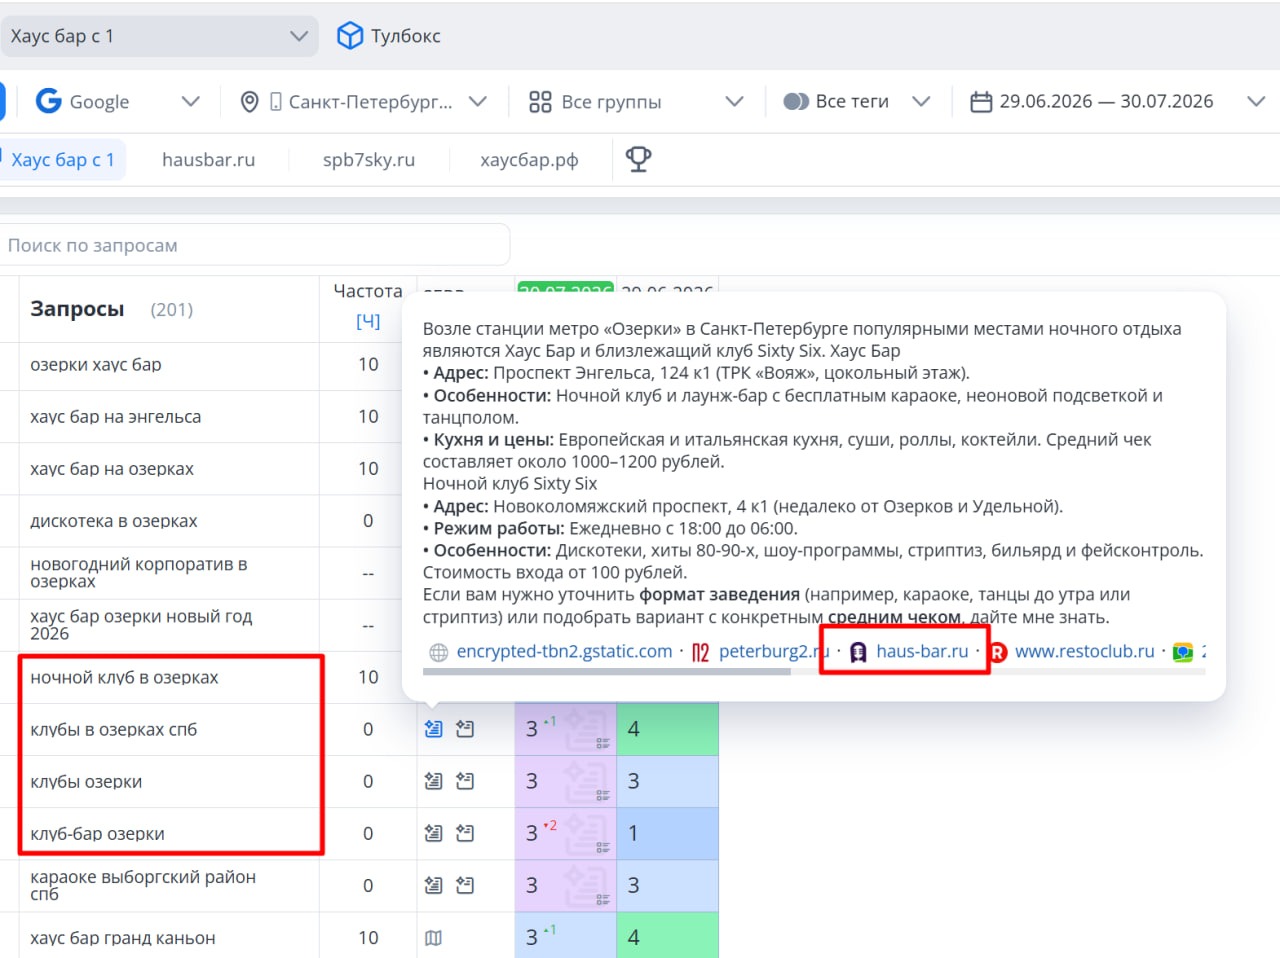Open the calendar icon beside the date range
Screen dimensions: 1280x958
(981, 102)
